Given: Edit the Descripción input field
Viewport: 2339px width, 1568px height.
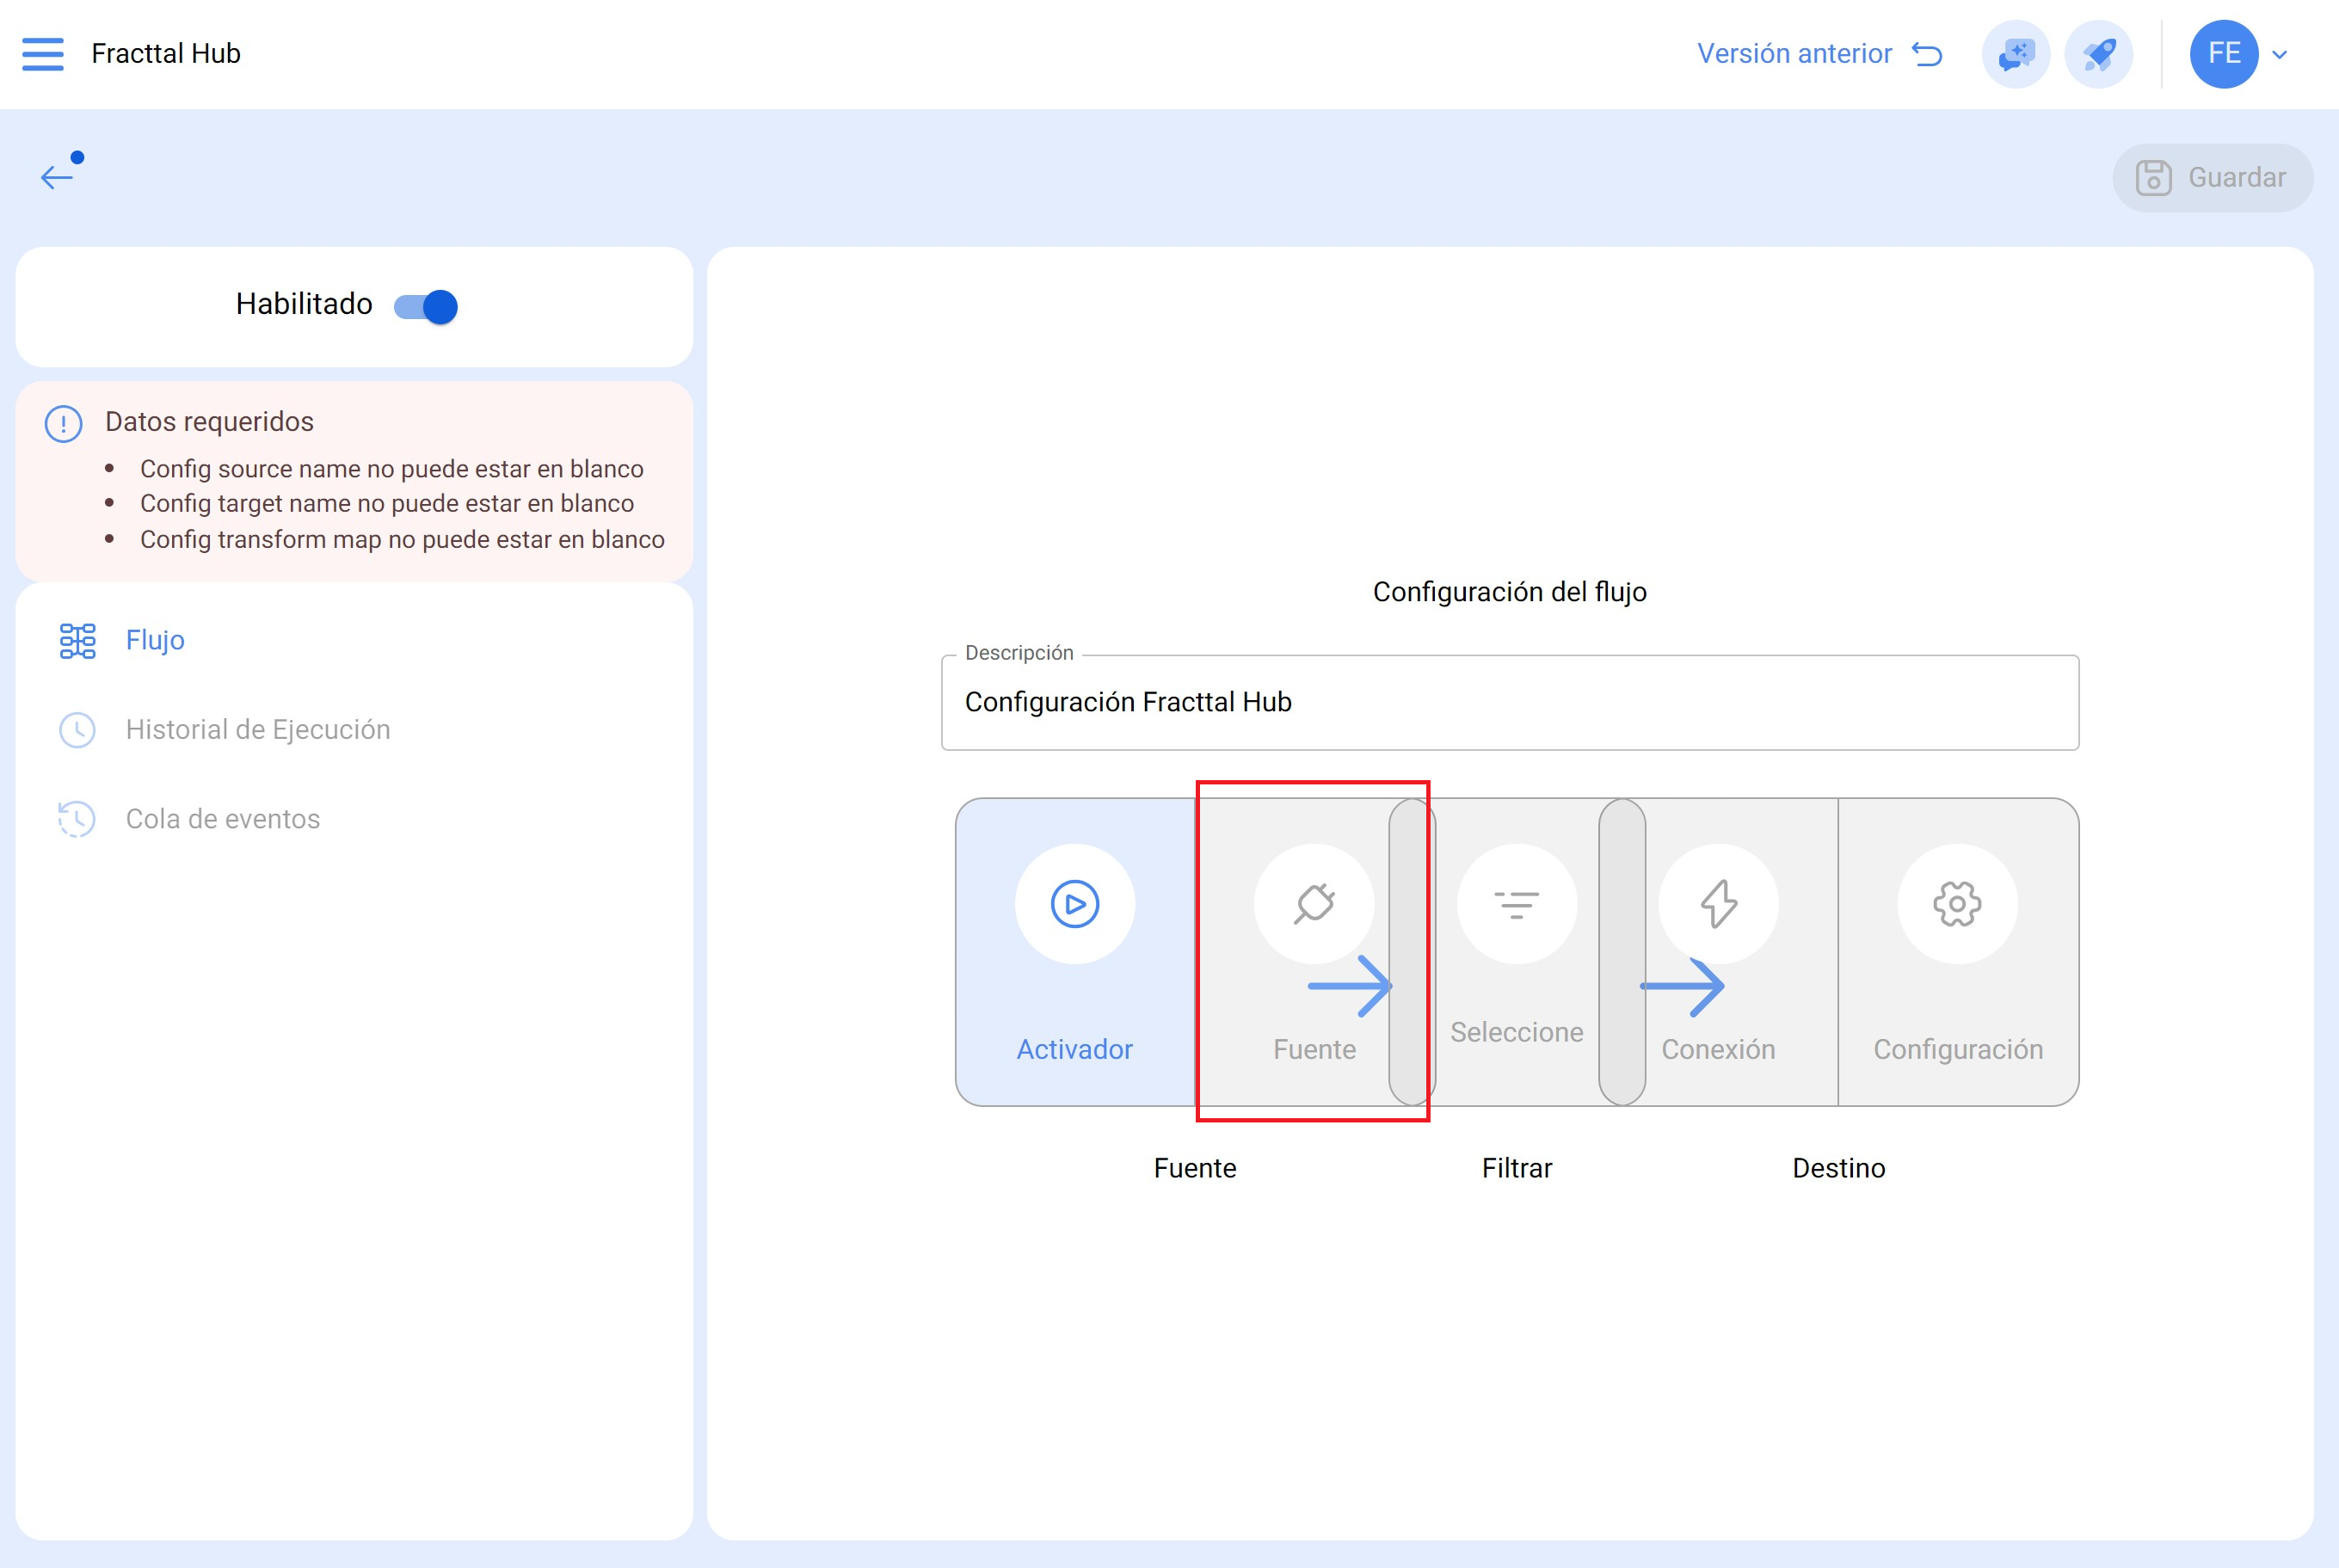Looking at the screenshot, I should 1509,702.
